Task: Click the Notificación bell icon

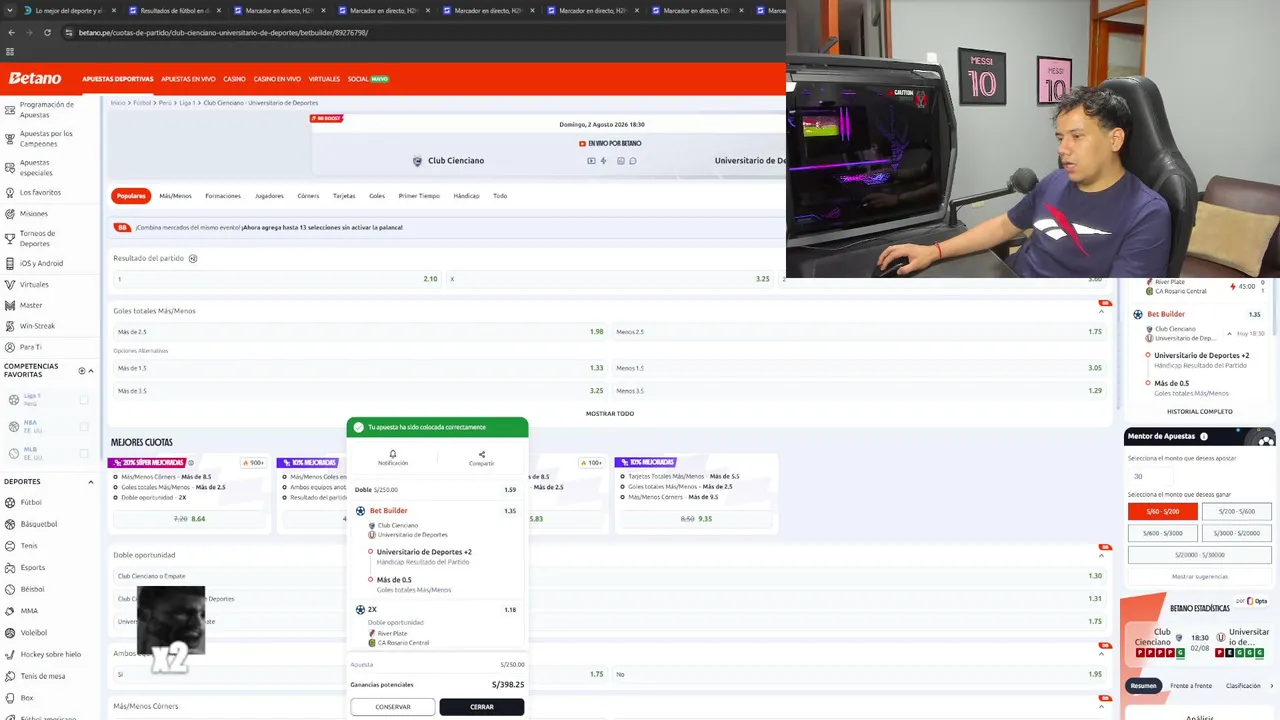Action: [393, 454]
